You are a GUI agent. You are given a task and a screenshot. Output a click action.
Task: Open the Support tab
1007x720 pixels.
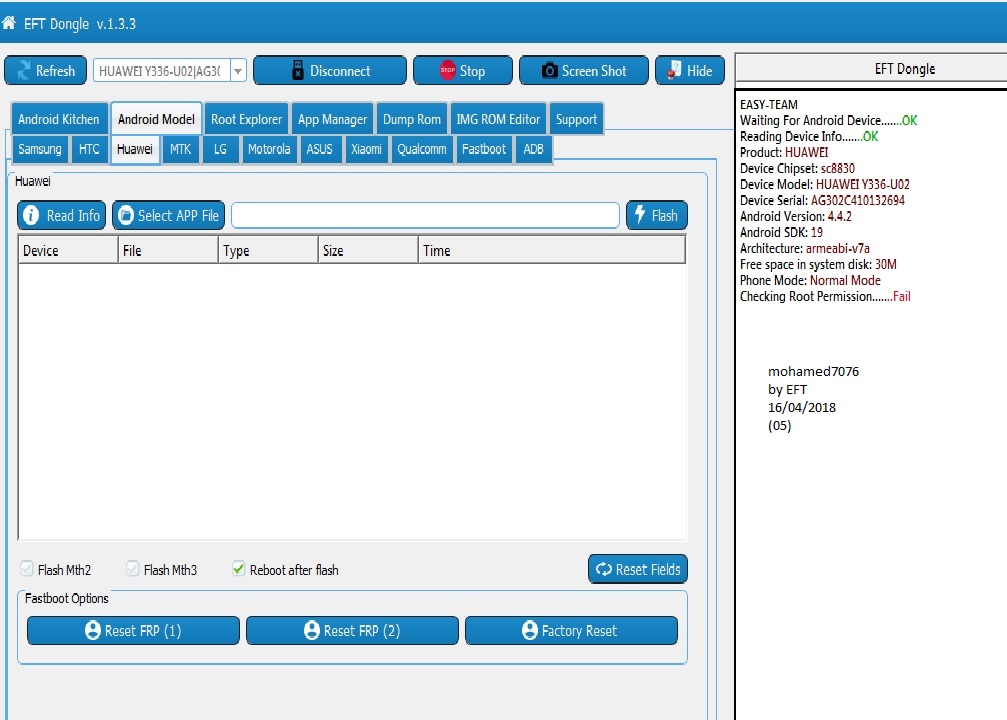coord(576,119)
